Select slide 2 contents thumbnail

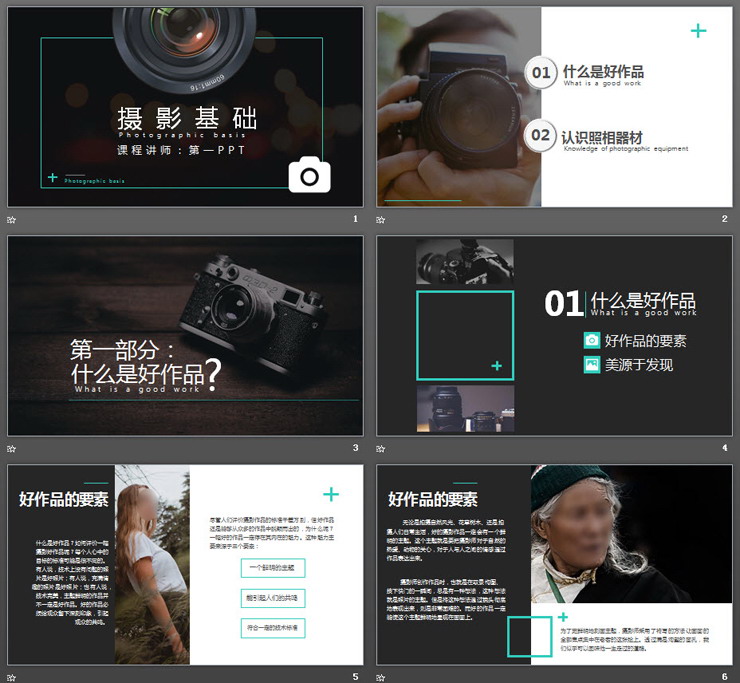554,107
